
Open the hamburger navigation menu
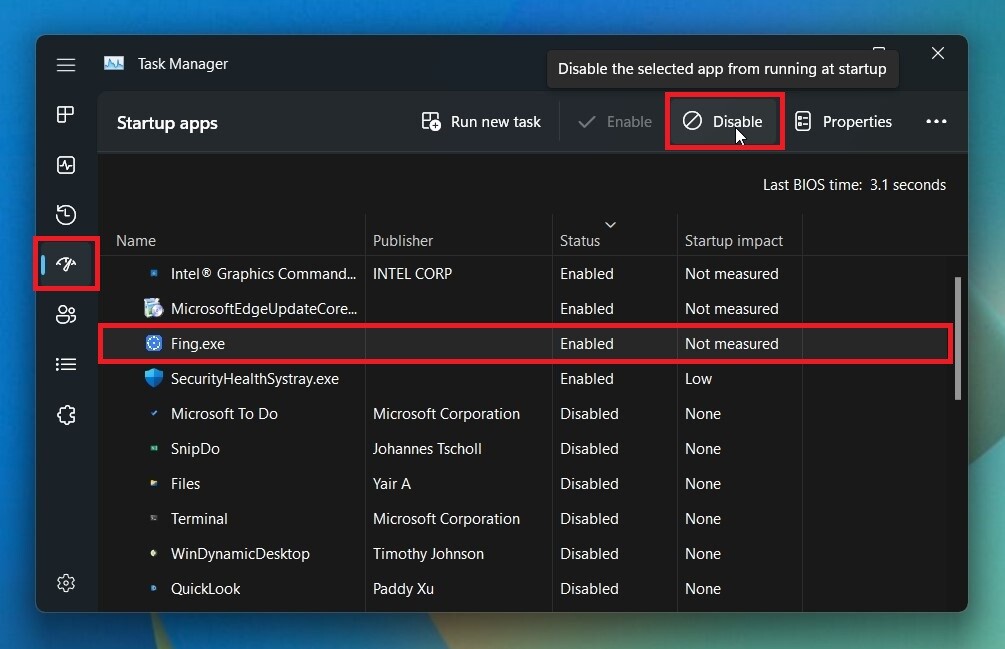(65, 65)
